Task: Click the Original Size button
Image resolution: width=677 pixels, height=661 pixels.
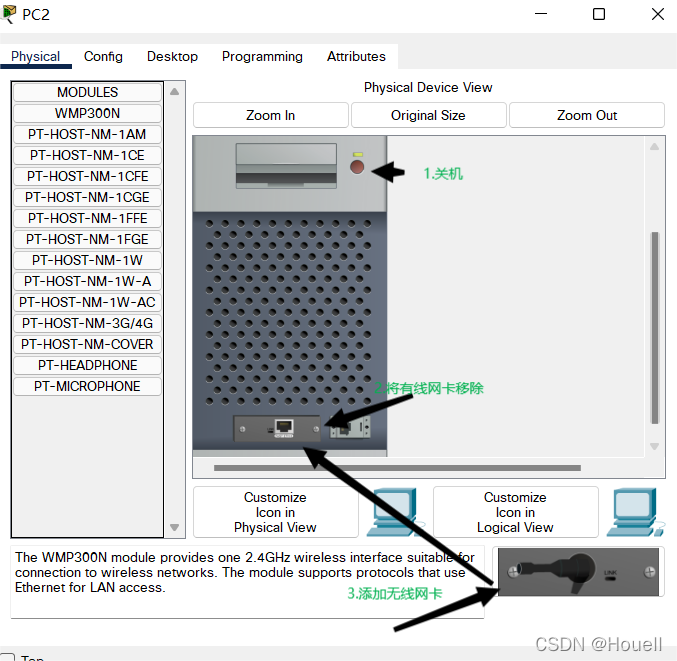Action: point(428,115)
